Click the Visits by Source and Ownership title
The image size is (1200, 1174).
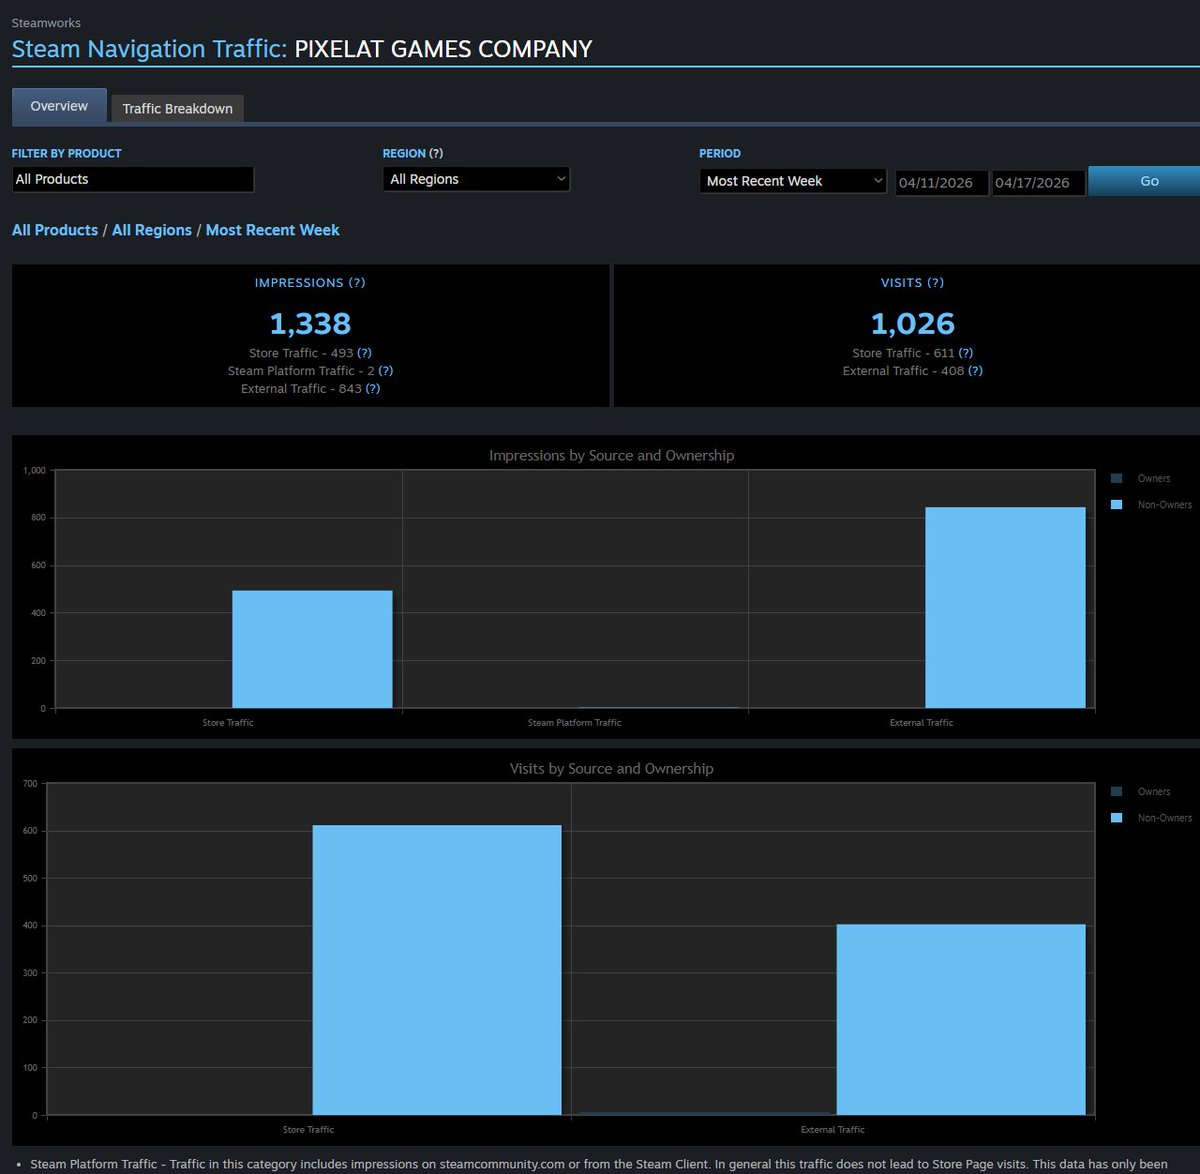(x=612, y=769)
